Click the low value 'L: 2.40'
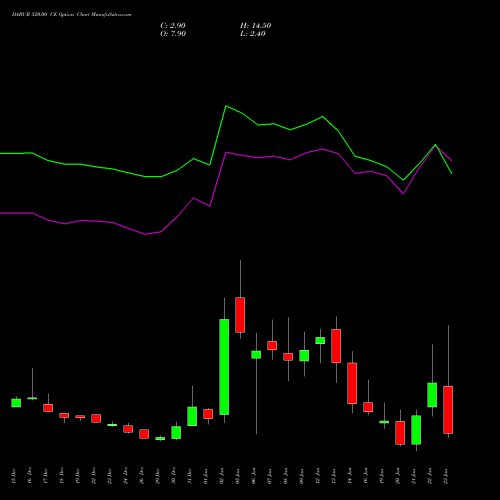Image resolution: width=500 pixels, height=500 pixels. point(253,34)
